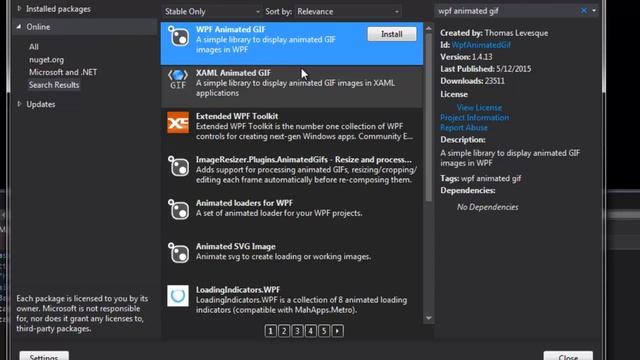Select the Search Results item
Viewport: 640px width, 360px height.
[x=54, y=85]
